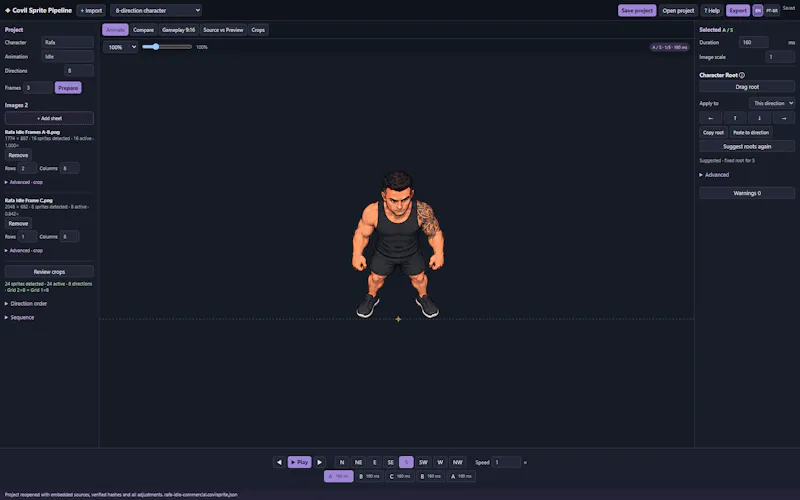The image size is (800, 500).
Task: Open the Source vs Preview tab
Action: tap(223, 30)
